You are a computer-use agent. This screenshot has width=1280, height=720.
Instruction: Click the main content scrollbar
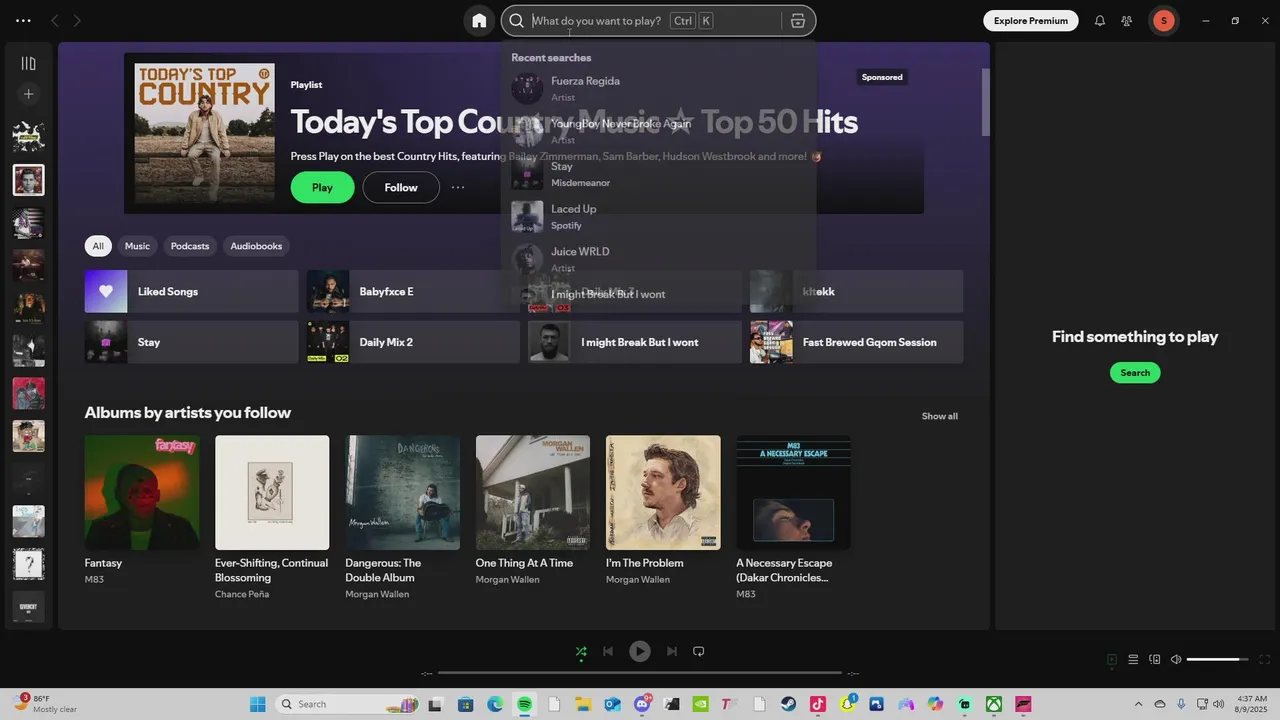(985, 102)
